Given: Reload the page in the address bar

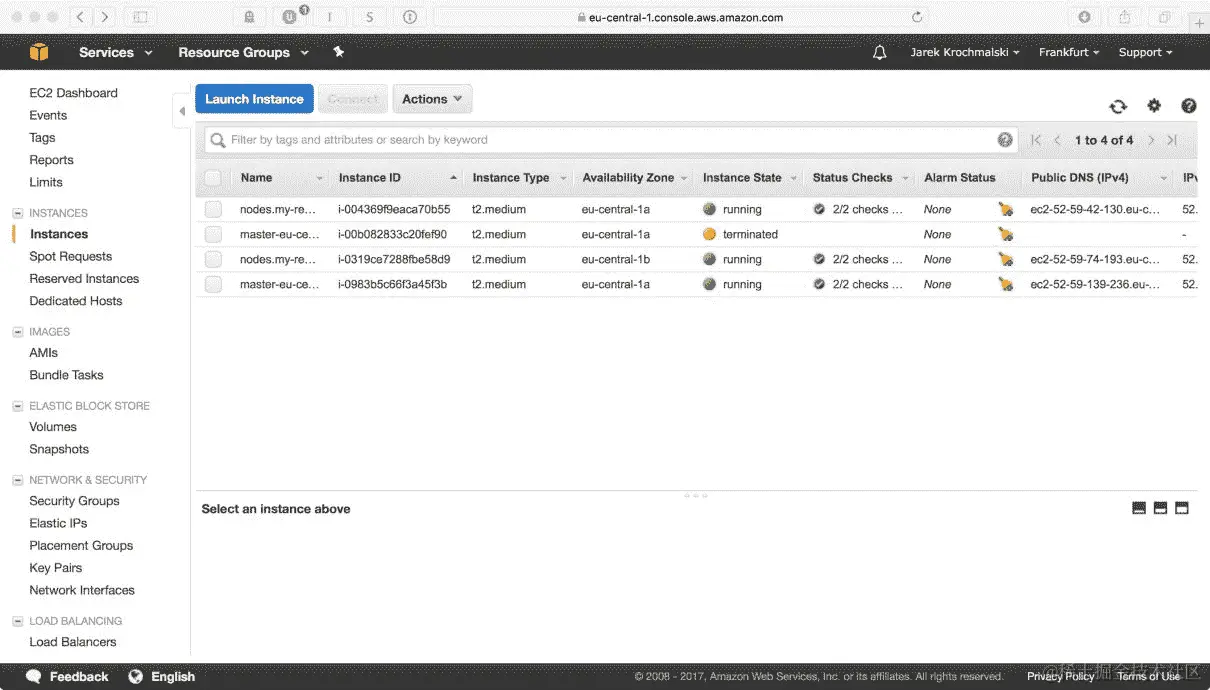Looking at the screenshot, I should coord(917,17).
